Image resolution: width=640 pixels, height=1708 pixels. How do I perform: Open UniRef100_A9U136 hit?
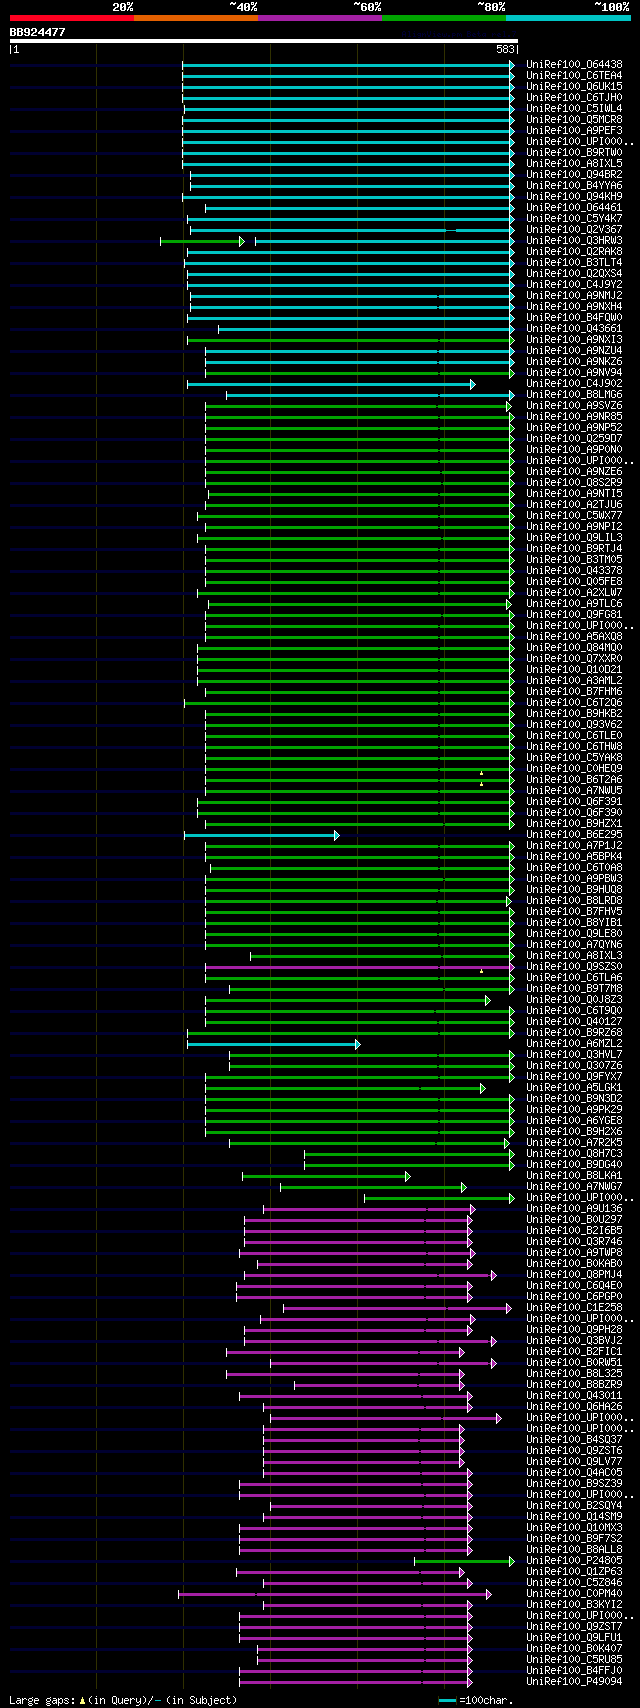pyautogui.click(x=574, y=1208)
